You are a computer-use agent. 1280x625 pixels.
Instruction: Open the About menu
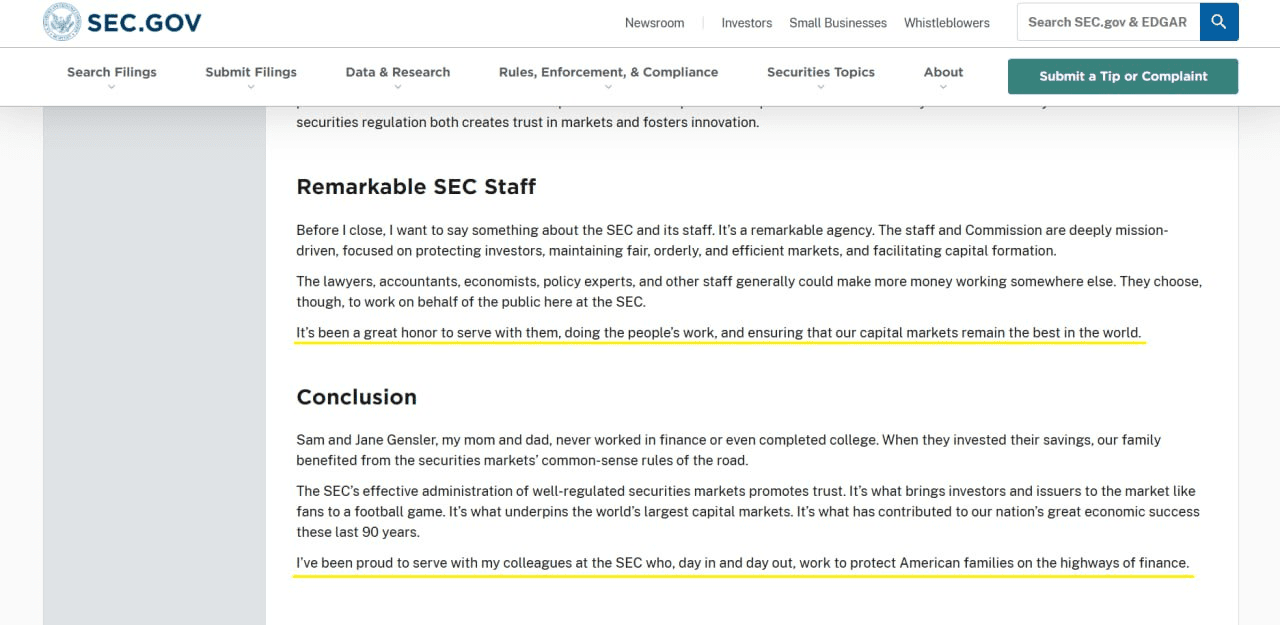pyautogui.click(x=943, y=72)
